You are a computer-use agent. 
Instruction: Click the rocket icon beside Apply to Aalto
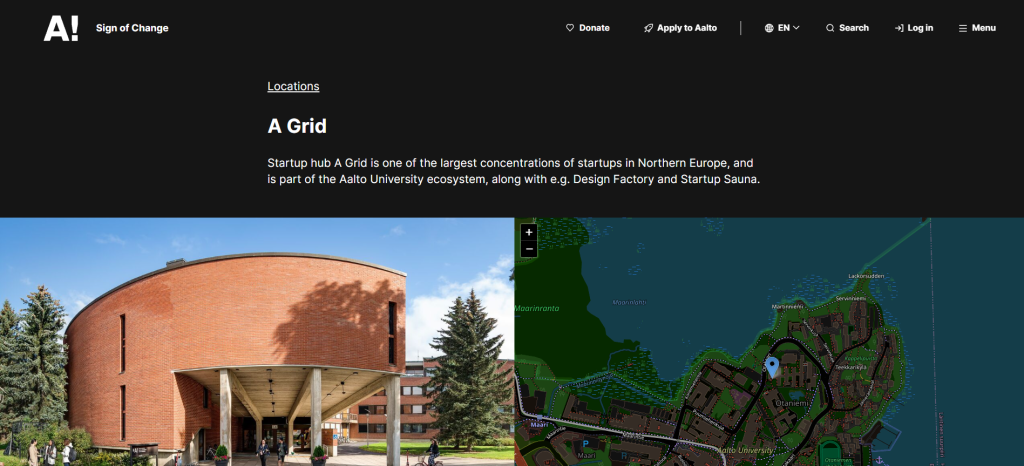(x=648, y=28)
